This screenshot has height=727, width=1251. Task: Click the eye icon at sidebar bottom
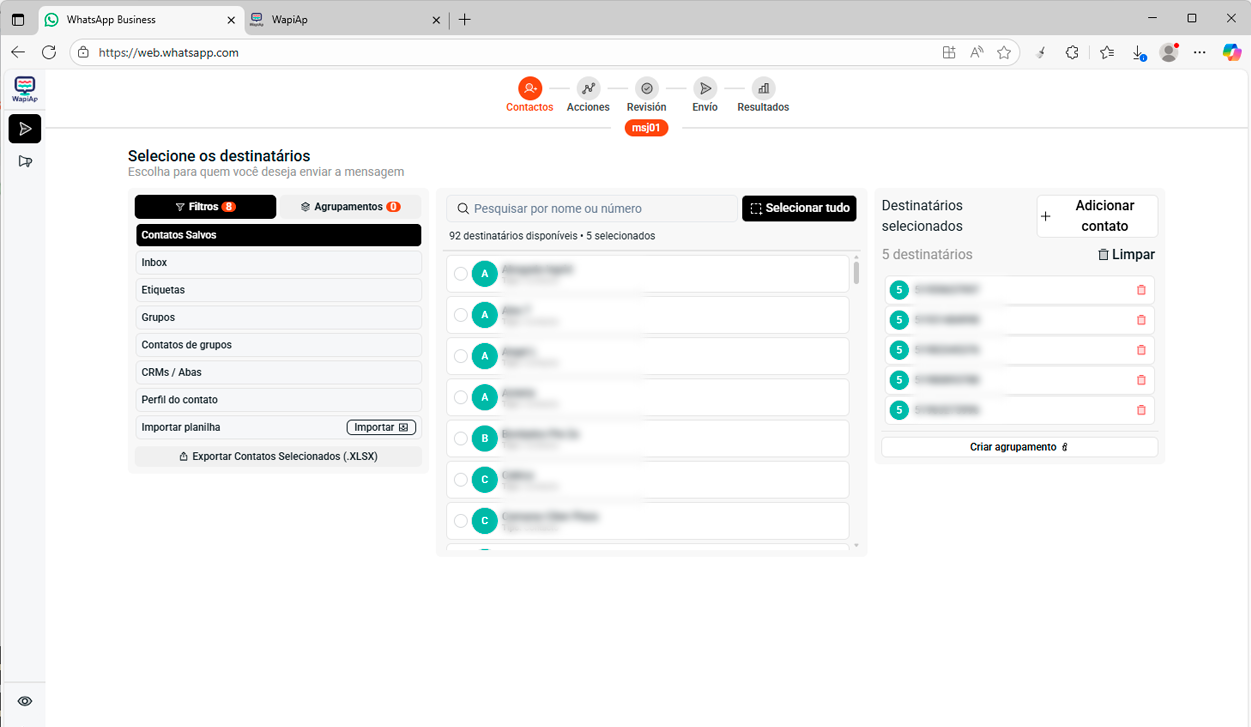[x=25, y=701]
